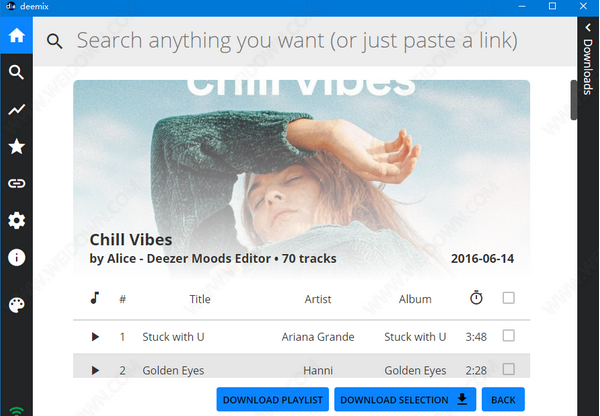The width and height of the screenshot is (600, 416).
Task: Open the About info icon
Action: tap(16, 257)
